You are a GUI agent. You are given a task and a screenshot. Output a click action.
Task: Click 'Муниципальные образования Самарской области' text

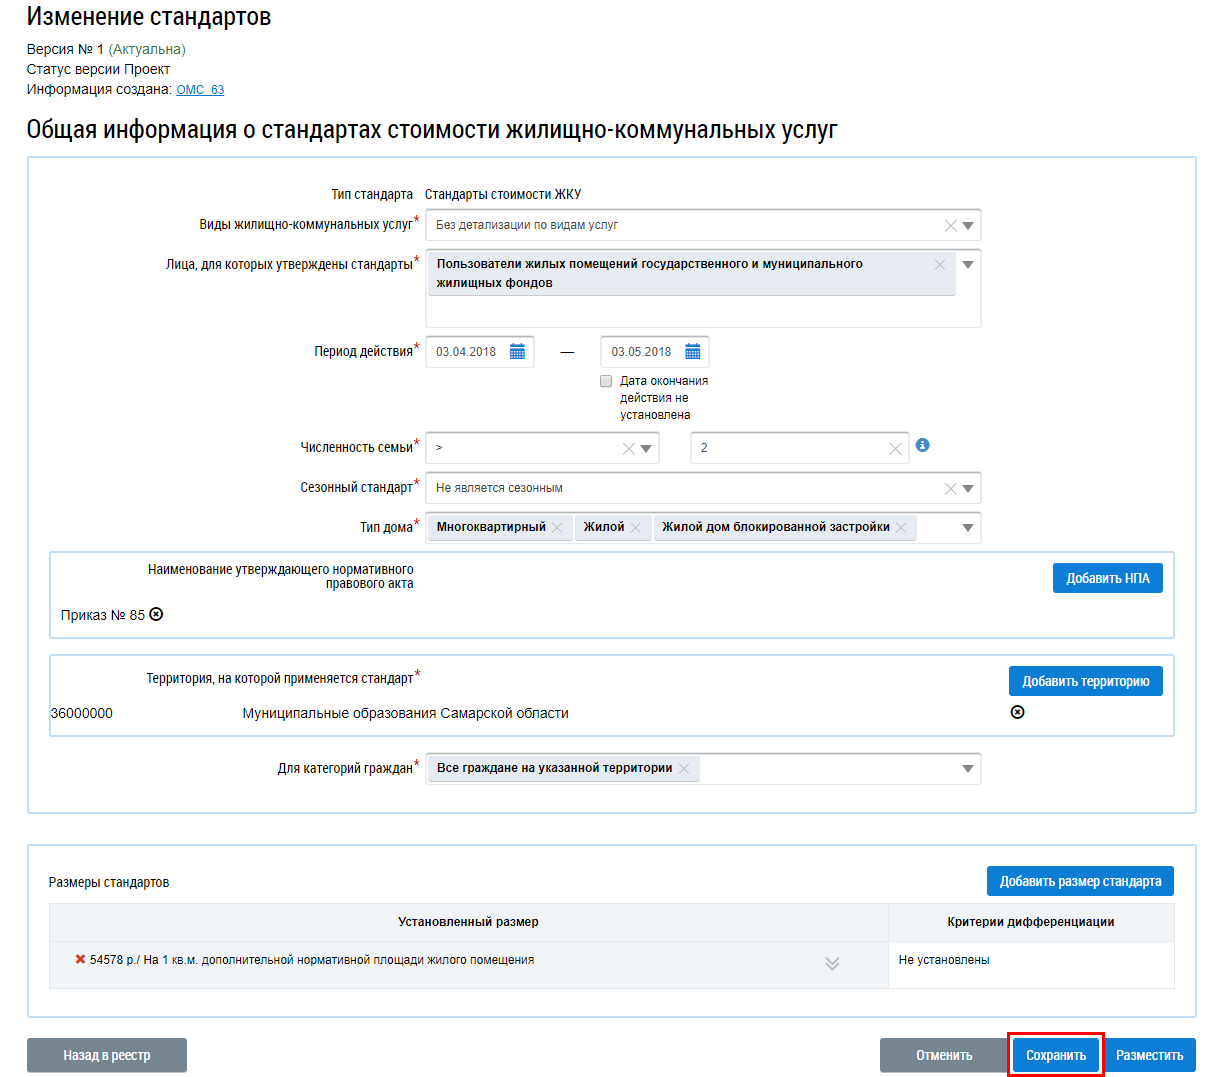(406, 713)
